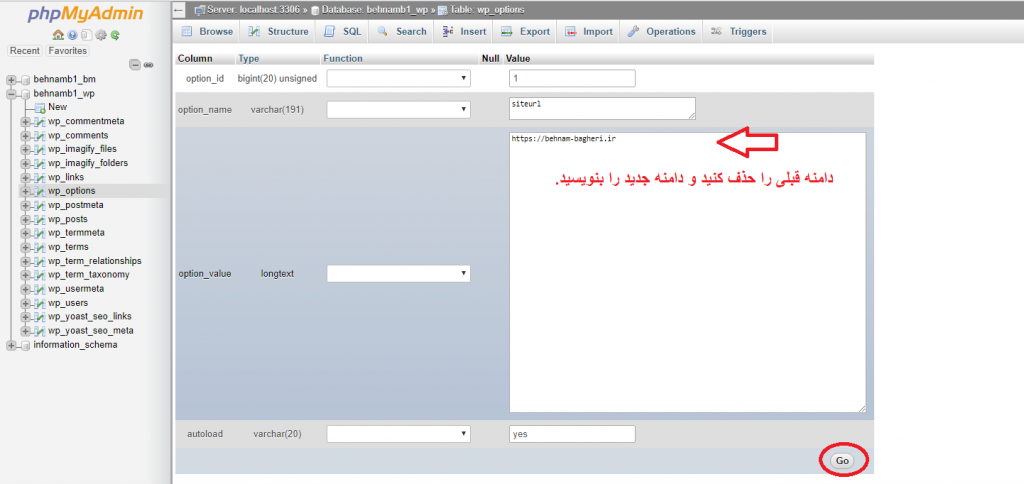
Task: Open the Import tab
Action: [x=588, y=31]
